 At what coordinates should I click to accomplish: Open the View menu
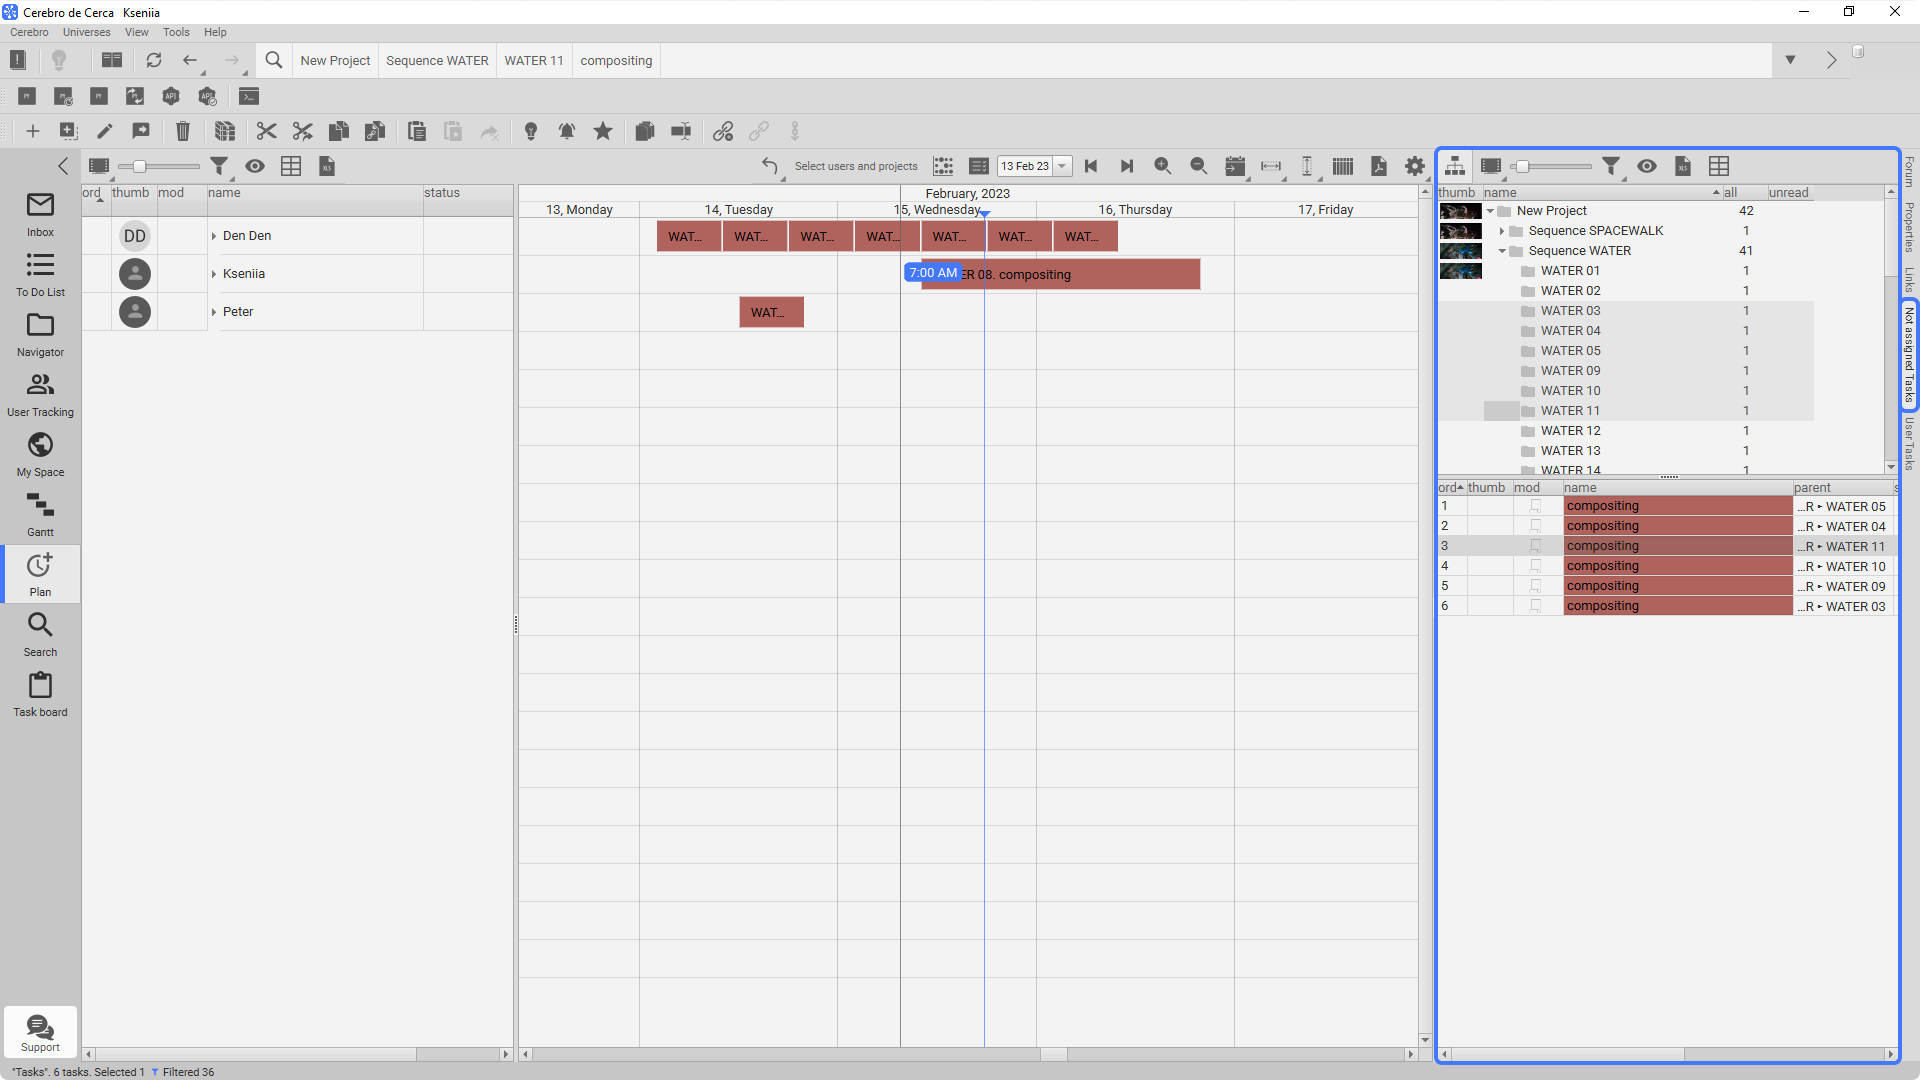(137, 32)
